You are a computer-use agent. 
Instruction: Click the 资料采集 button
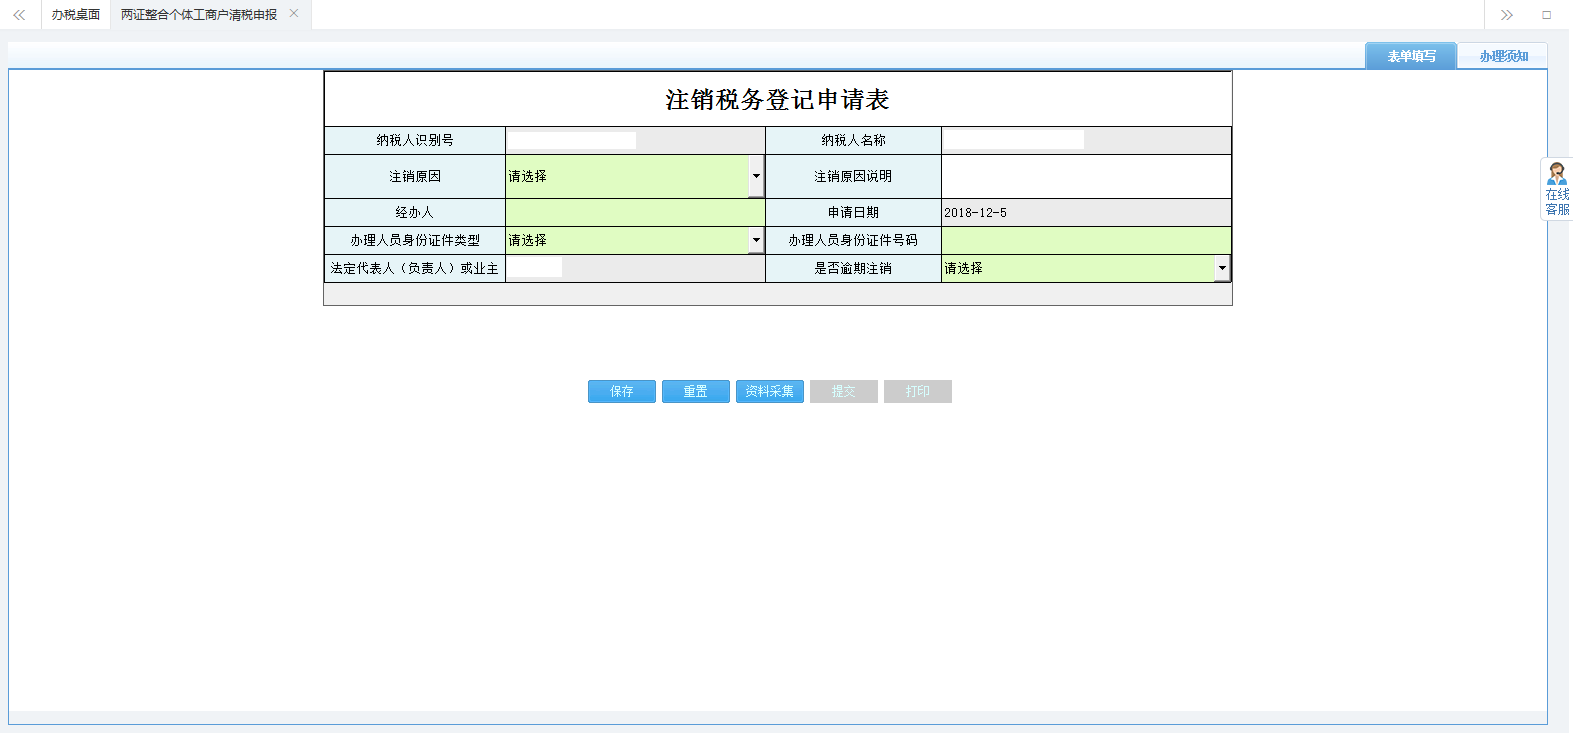(x=770, y=392)
